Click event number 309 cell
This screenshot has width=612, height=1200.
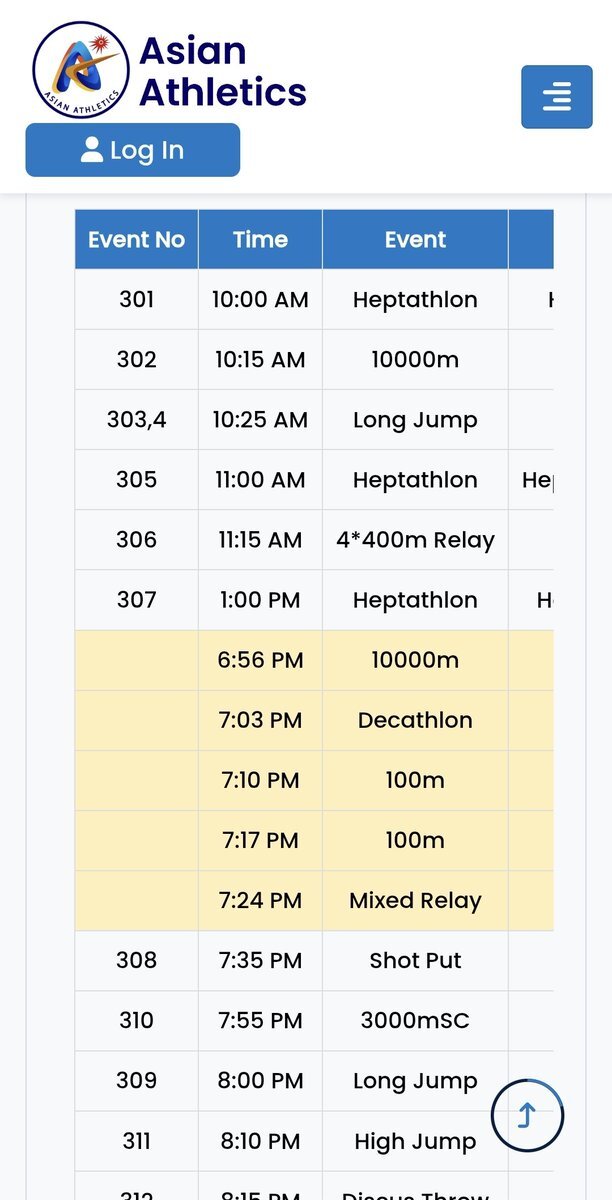pyautogui.click(x=136, y=1081)
